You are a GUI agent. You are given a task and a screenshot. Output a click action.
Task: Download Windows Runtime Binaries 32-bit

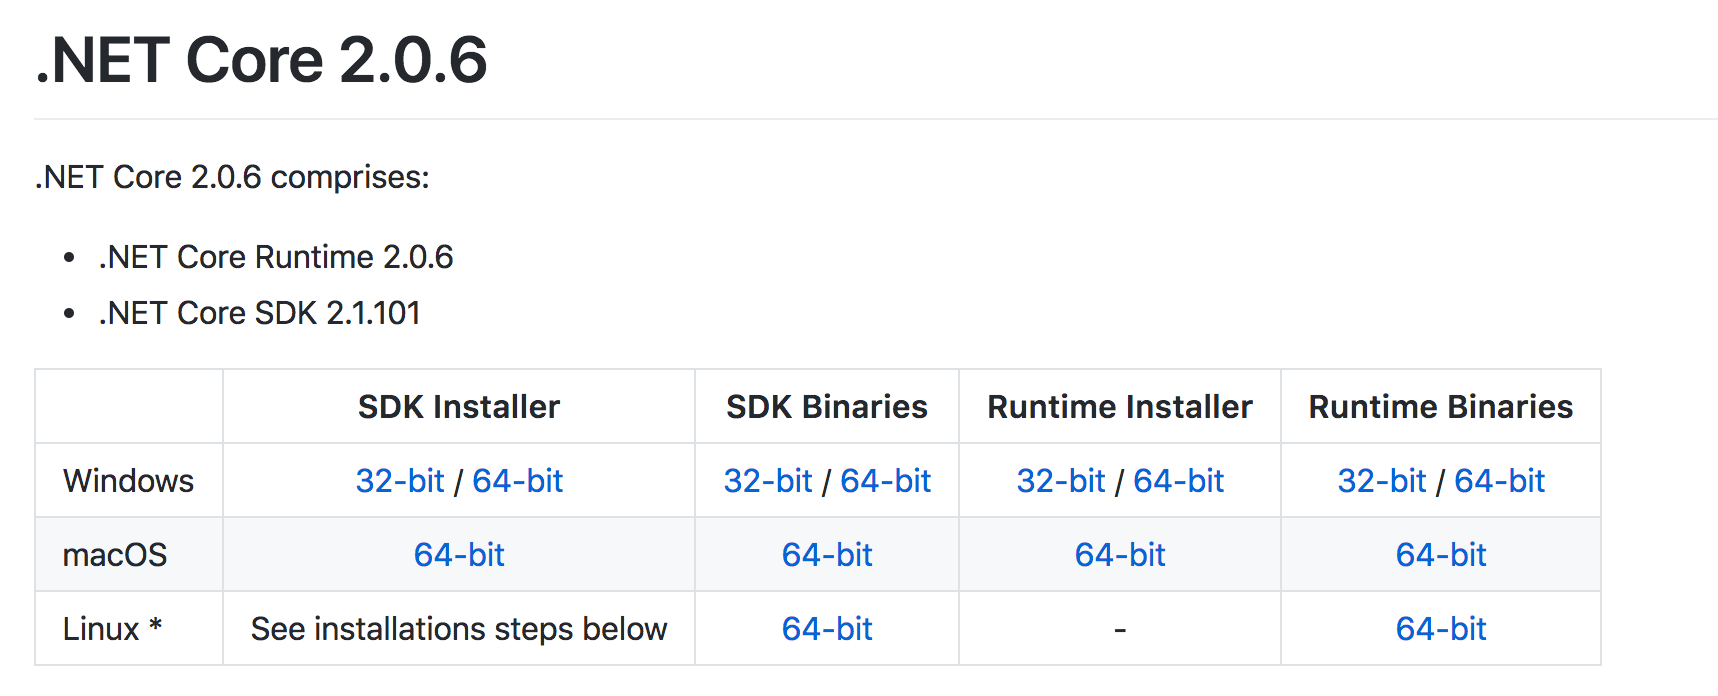(1382, 481)
